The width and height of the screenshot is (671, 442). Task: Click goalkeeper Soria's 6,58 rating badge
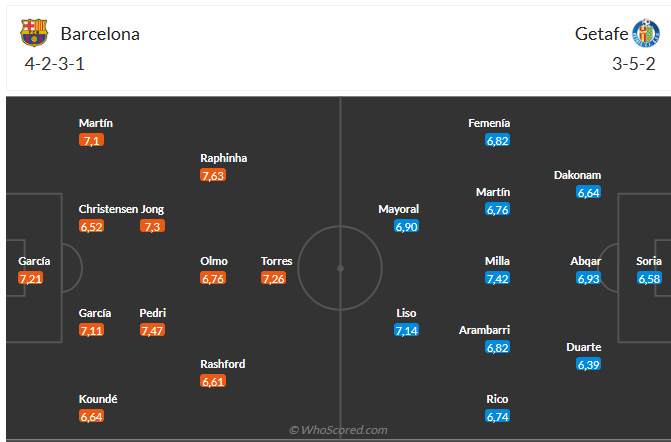click(649, 278)
